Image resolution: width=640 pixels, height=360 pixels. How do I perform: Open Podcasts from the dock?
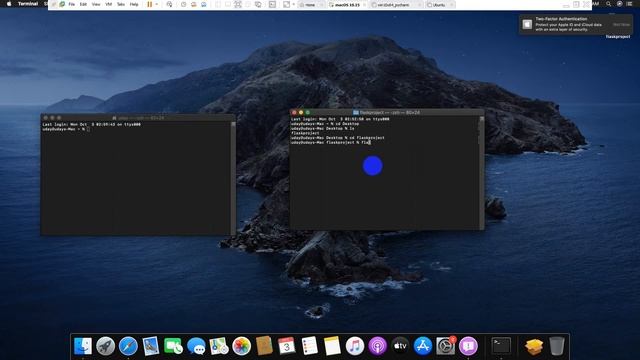pos(378,346)
